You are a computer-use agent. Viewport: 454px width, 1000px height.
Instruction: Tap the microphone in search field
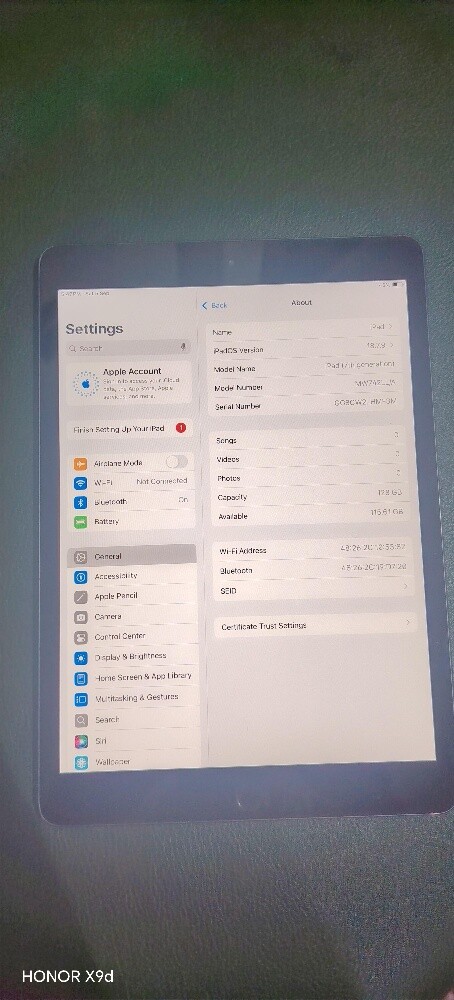pyautogui.click(x=183, y=347)
